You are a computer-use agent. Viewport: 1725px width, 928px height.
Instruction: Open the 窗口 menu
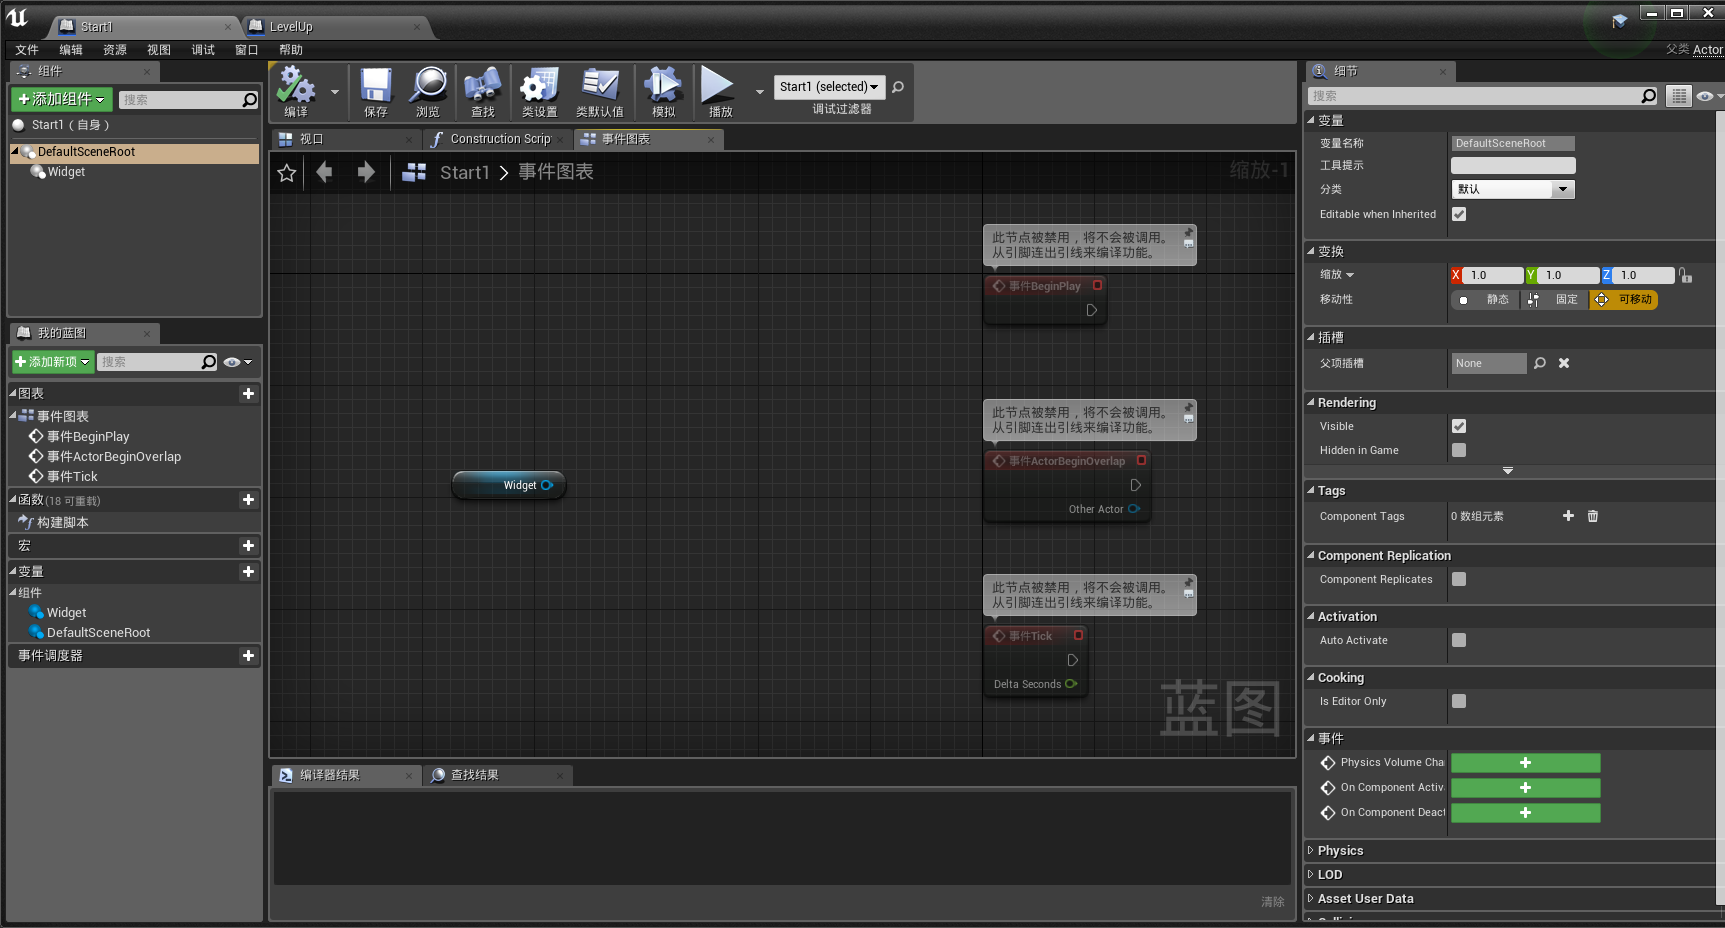246,49
